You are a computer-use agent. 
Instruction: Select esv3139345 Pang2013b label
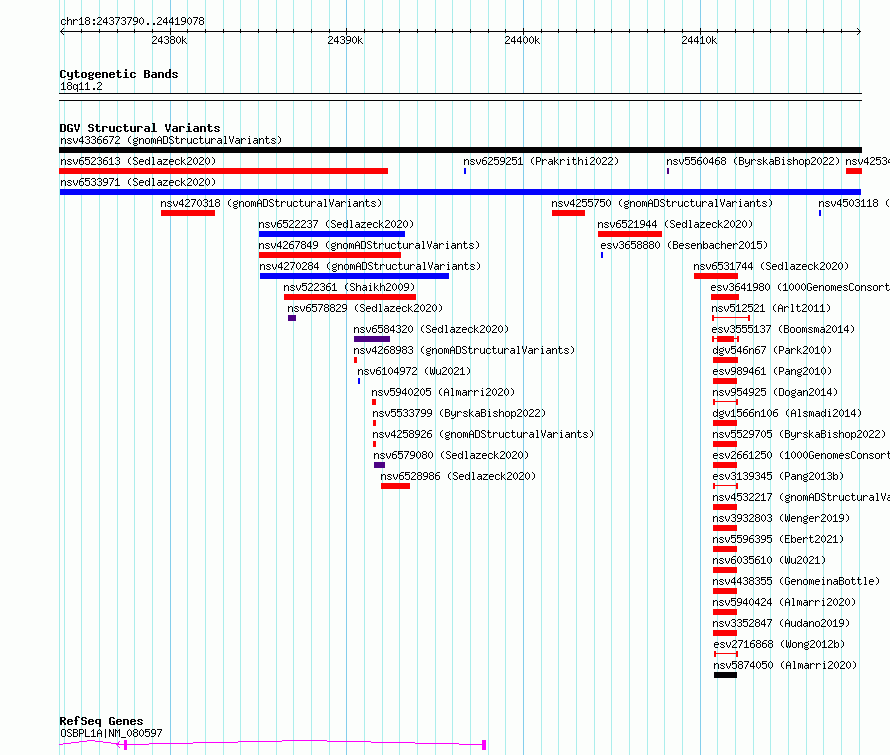[x=778, y=476]
